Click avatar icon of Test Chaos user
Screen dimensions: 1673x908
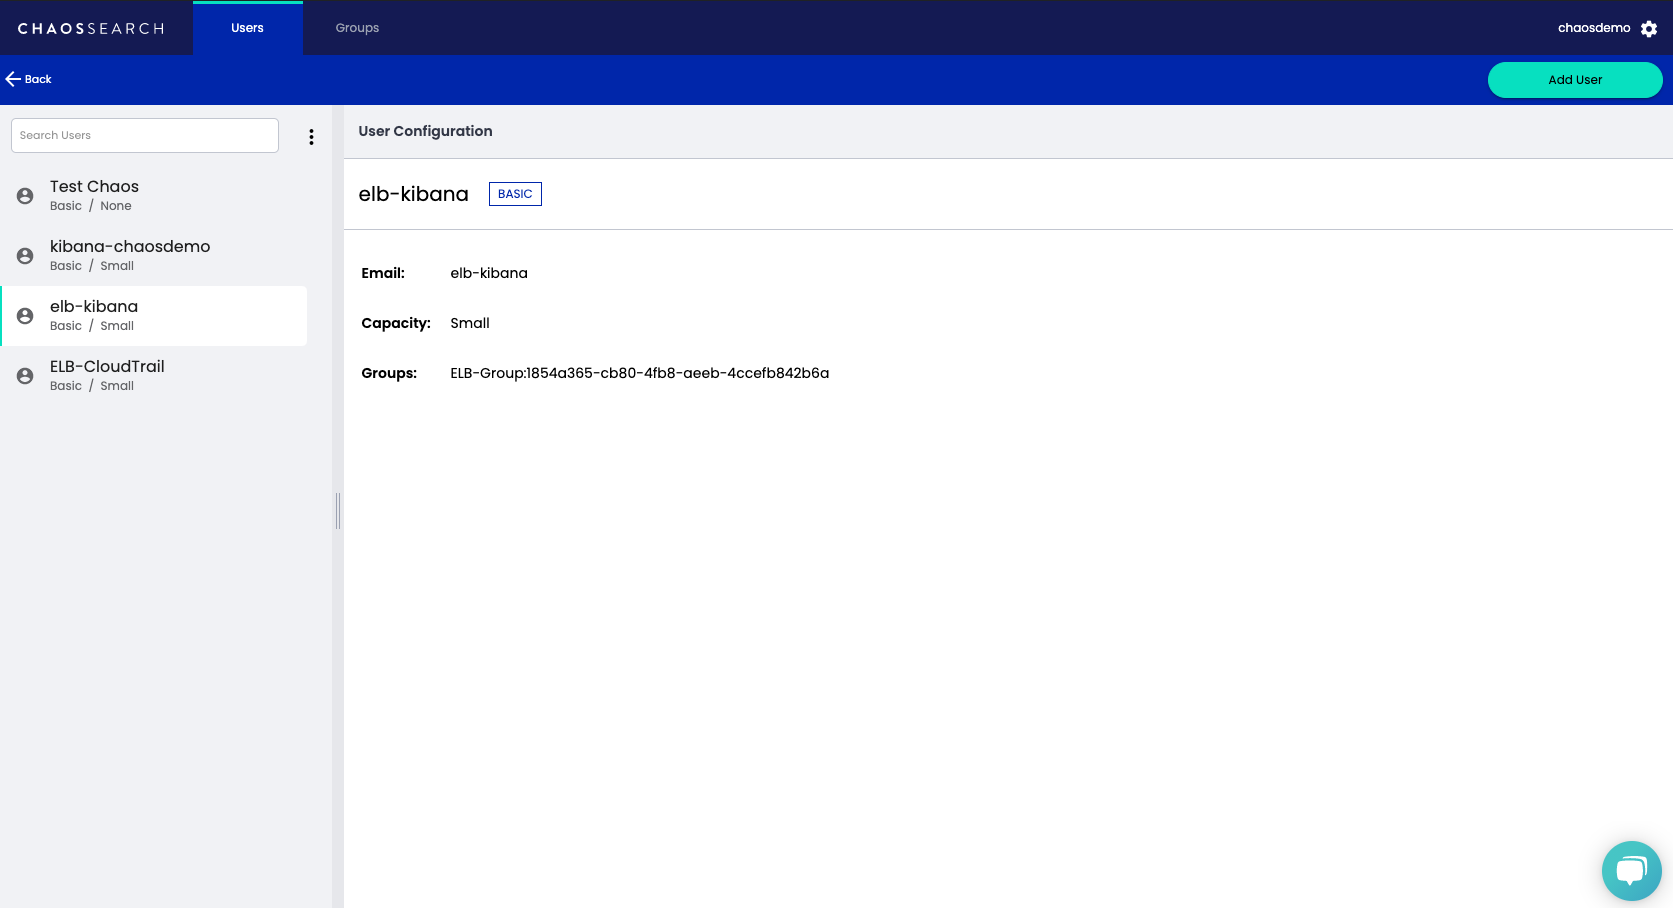(x=25, y=196)
